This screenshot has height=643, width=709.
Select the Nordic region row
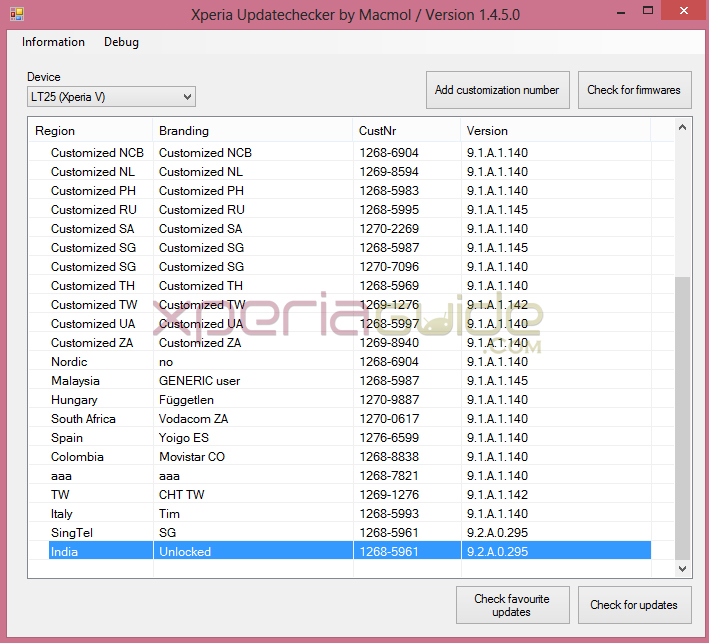(x=340, y=362)
